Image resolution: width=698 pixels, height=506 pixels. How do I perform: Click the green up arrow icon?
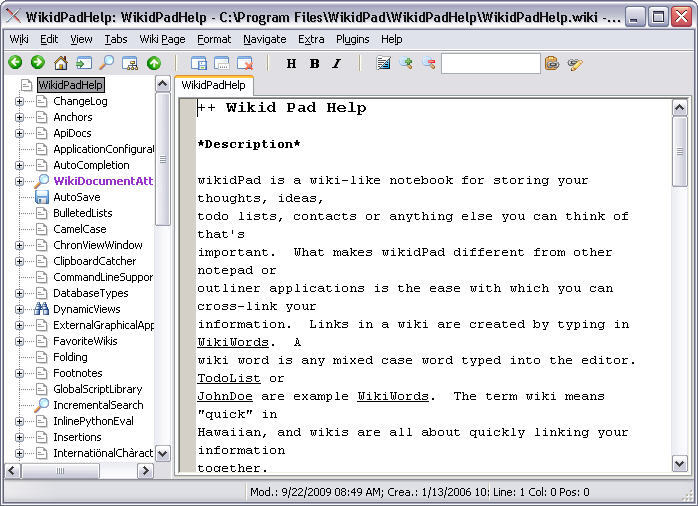pos(154,63)
